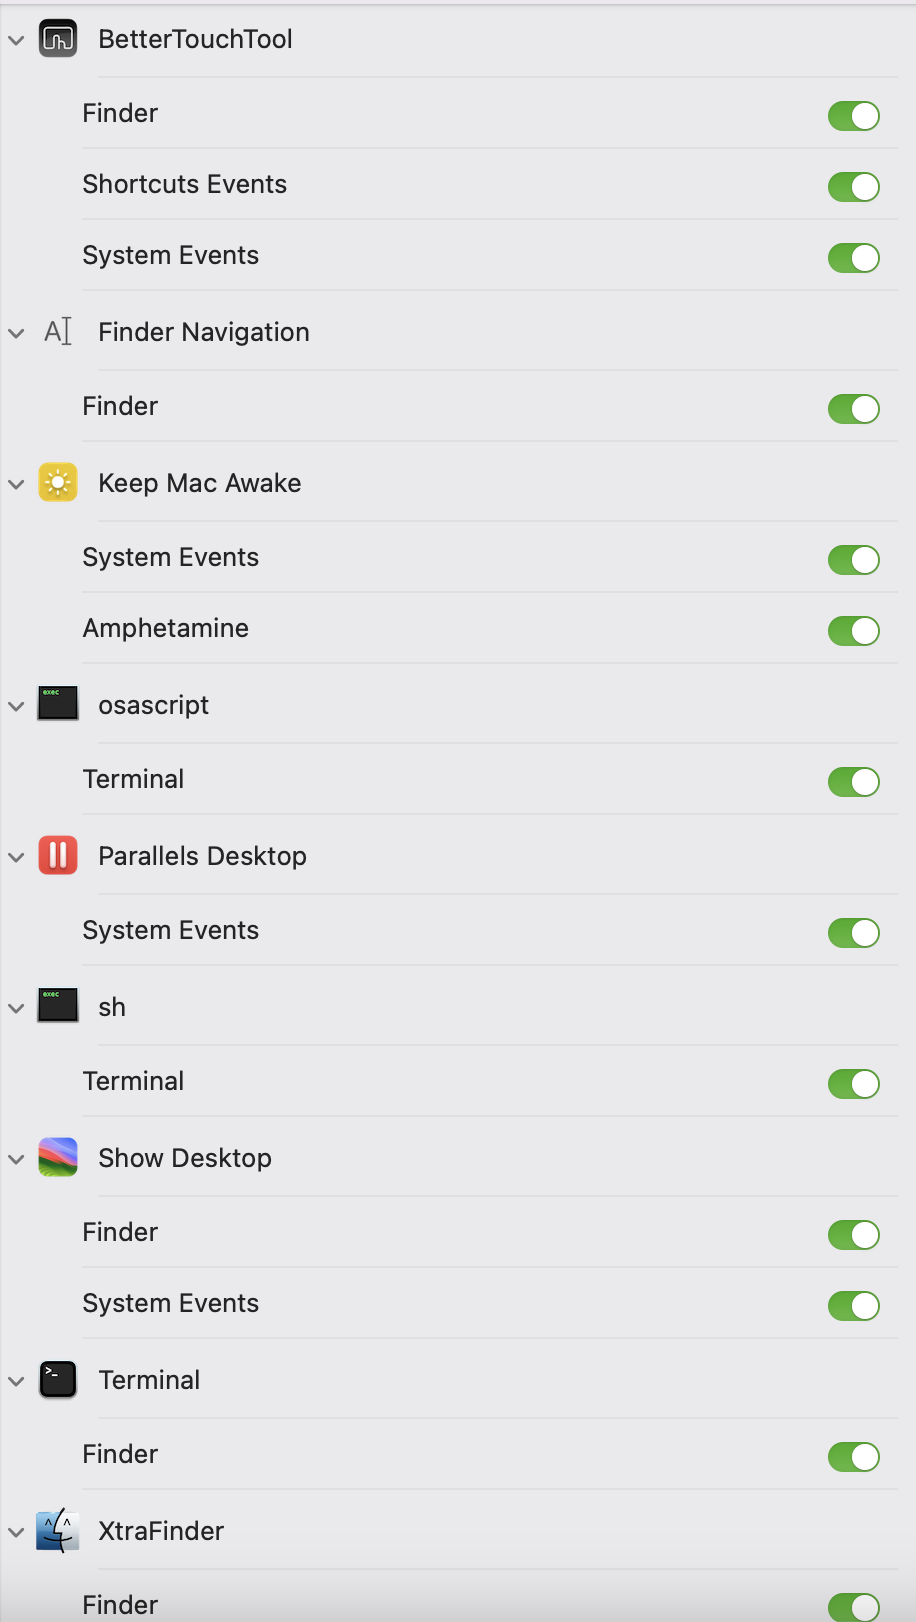Screen dimensions: 916x1622
Task: Click the Amphetamine entry label
Action: [166, 628]
